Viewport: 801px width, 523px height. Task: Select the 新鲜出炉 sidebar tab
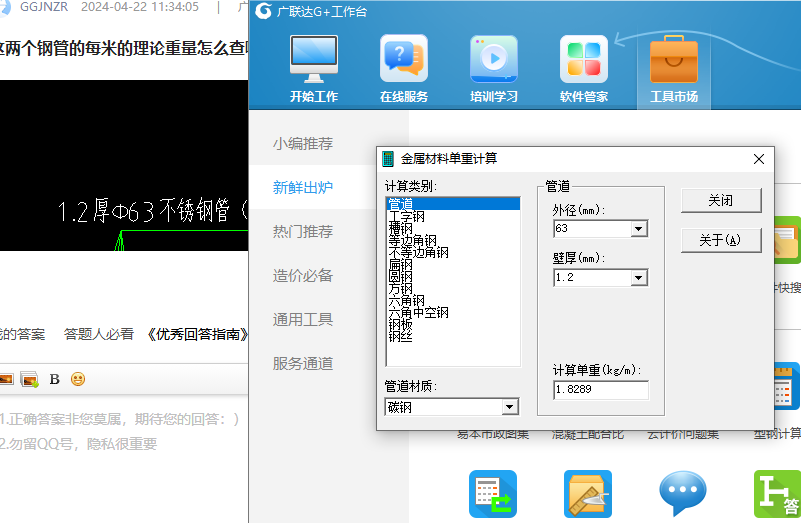[303, 187]
